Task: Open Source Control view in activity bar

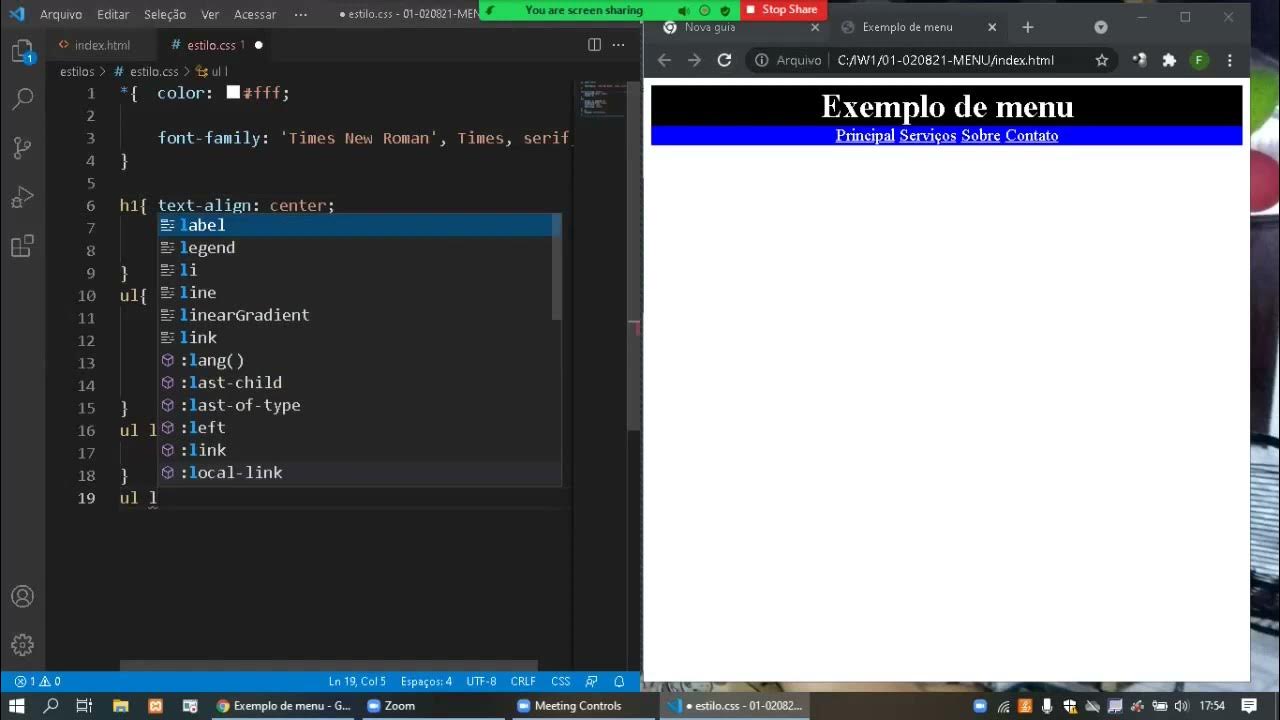Action: click(x=22, y=148)
